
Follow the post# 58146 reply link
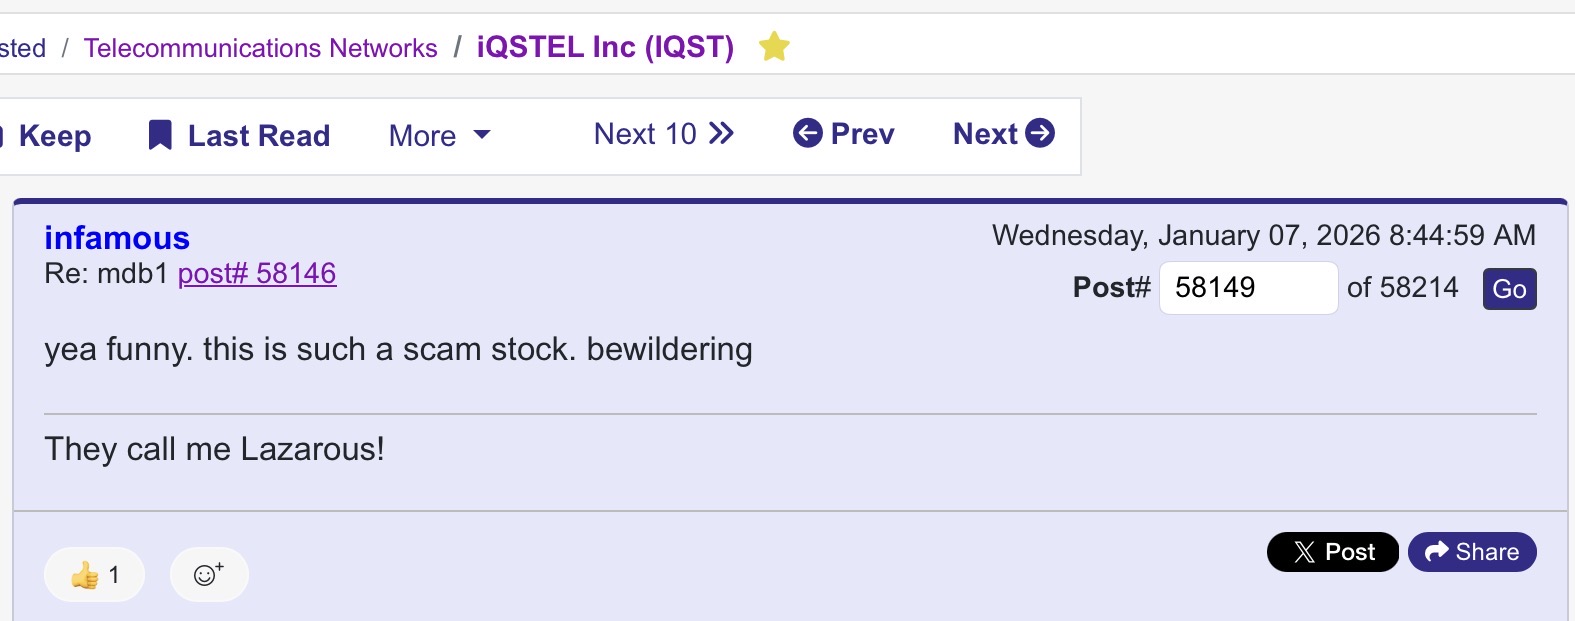(x=257, y=273)
